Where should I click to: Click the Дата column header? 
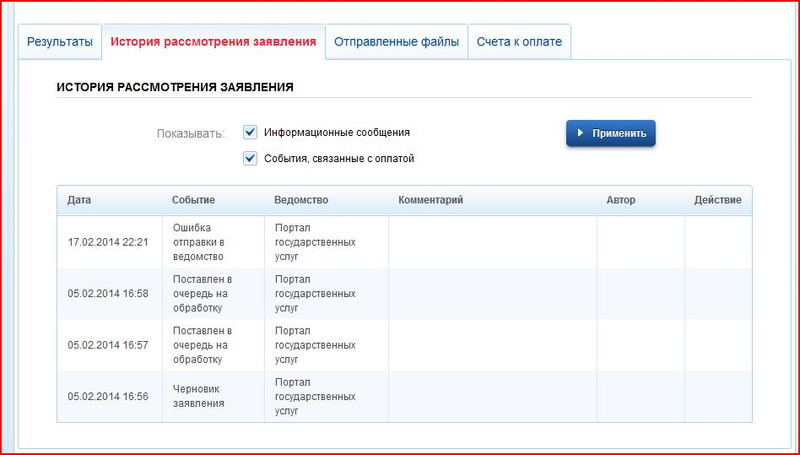pos(79,200)
